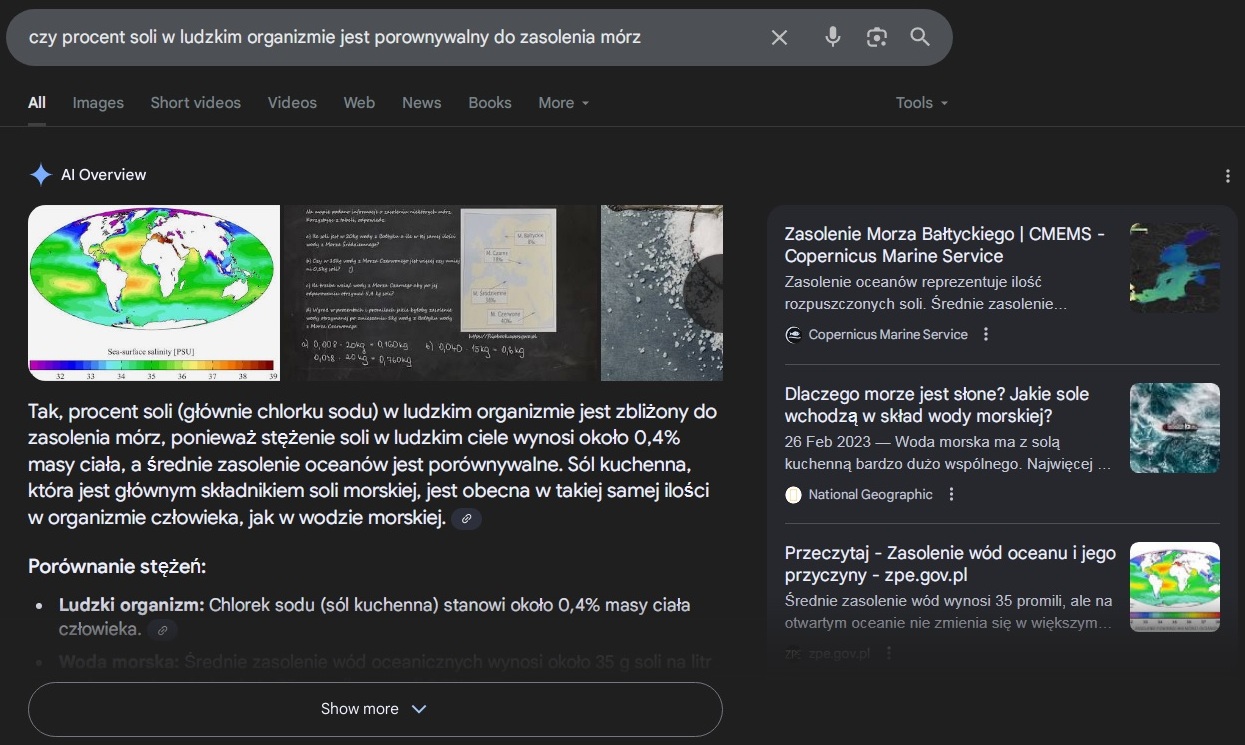Open the three-dot menu for the AI Overview
Screen dimensions: 1245x745
(1228, 174)
